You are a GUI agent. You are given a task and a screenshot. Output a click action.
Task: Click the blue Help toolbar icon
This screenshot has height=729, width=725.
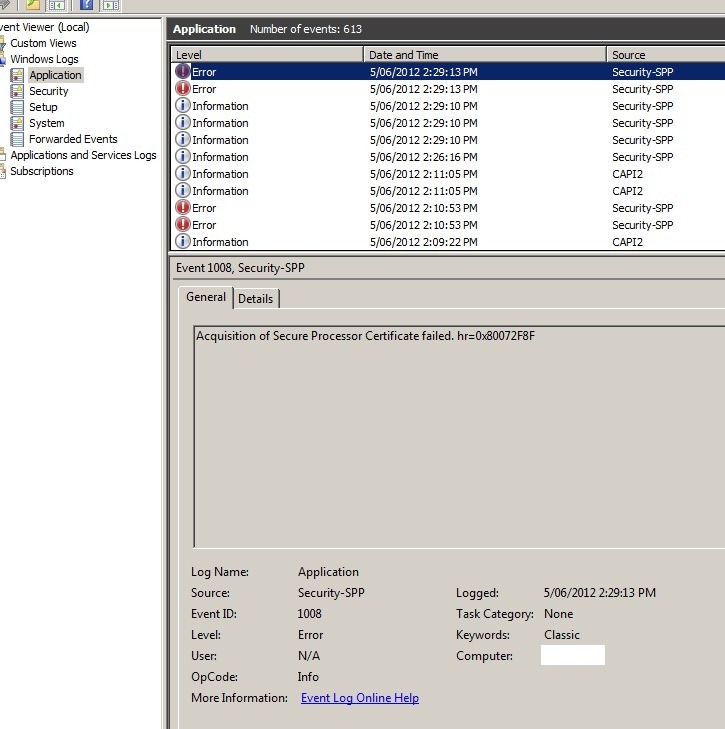tap(85, 5)
